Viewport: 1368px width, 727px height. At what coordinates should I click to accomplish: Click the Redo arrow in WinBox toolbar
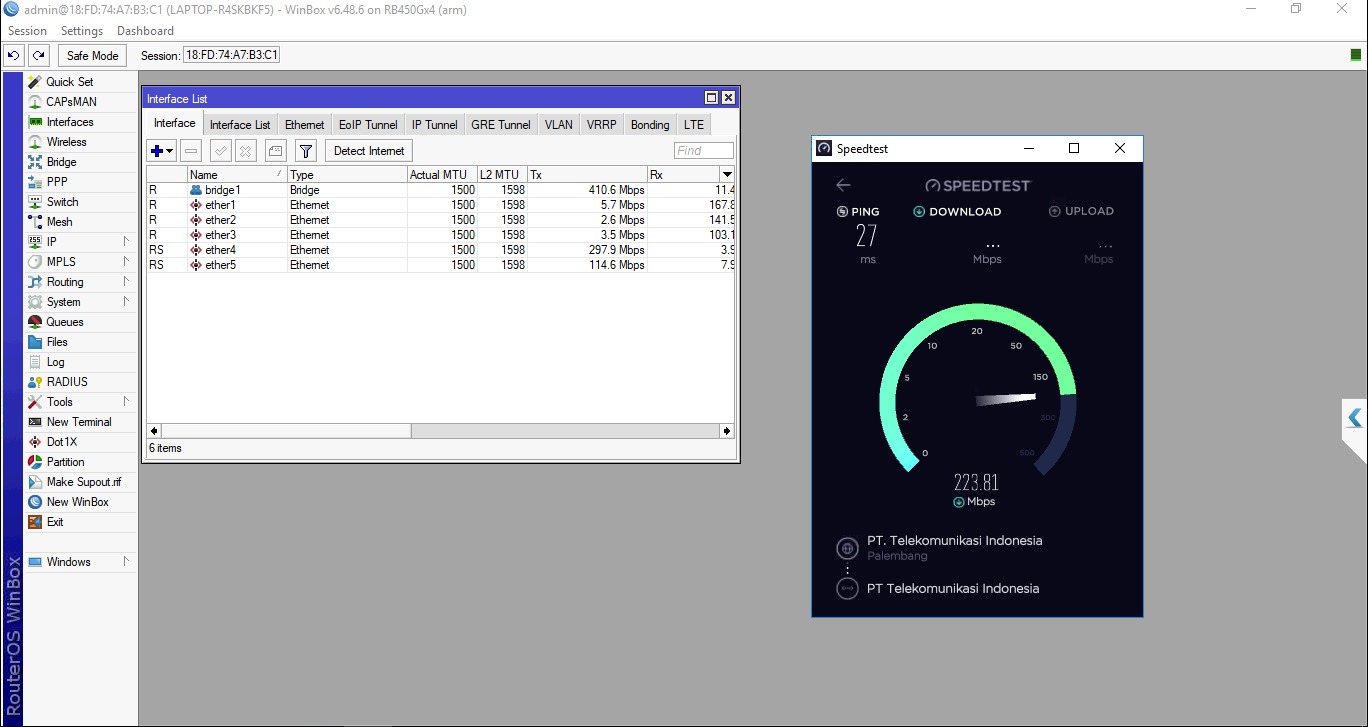pos(38,56)
